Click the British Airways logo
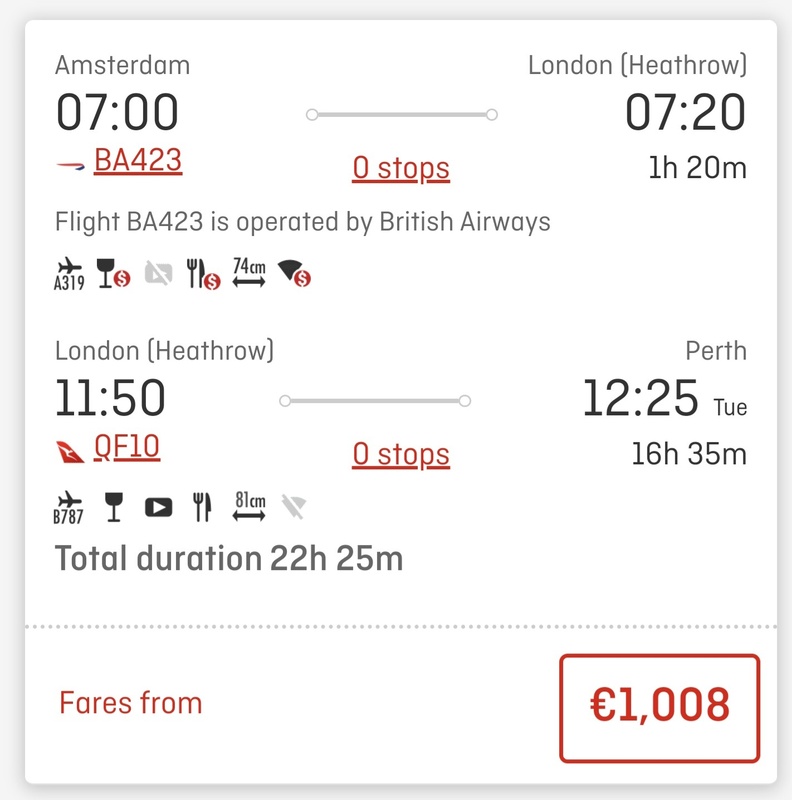The width and height of the screenshot is (792, 800). point(70,165)
